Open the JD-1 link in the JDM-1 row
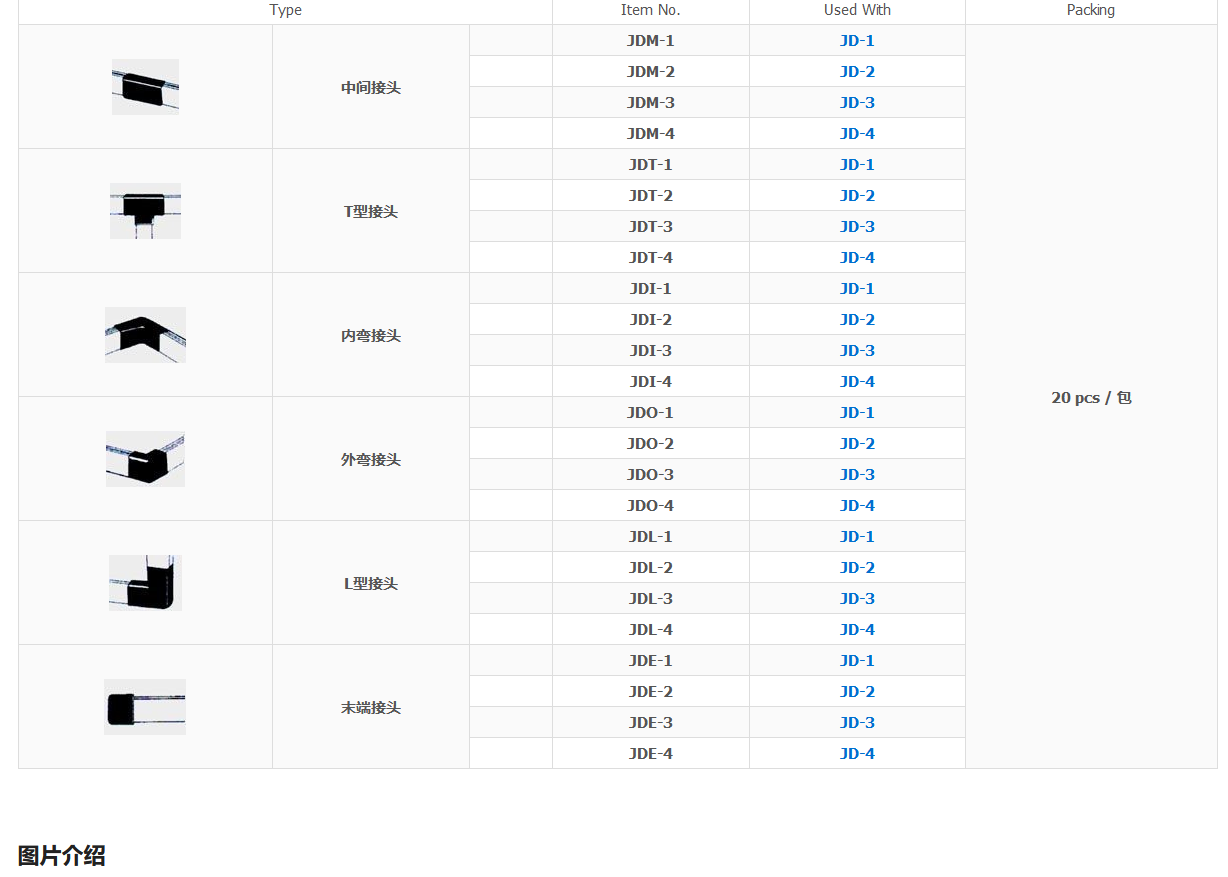This screenshot has width=1228, height=877. (857, 41)
